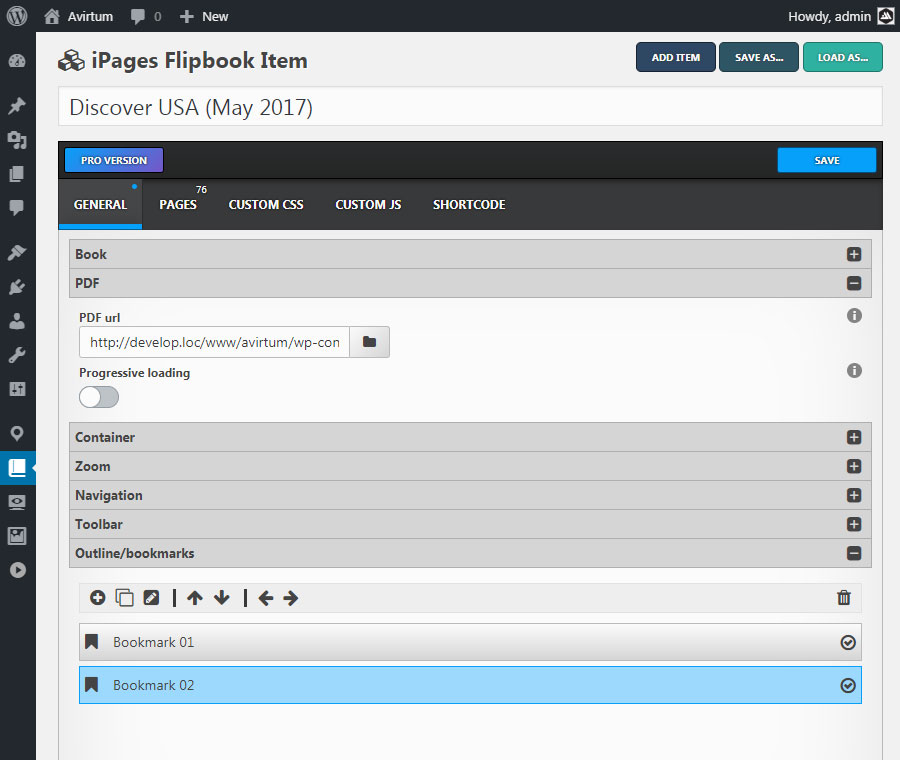Go to the Avirtum site home
900x760 pixels.
(79, 16)
